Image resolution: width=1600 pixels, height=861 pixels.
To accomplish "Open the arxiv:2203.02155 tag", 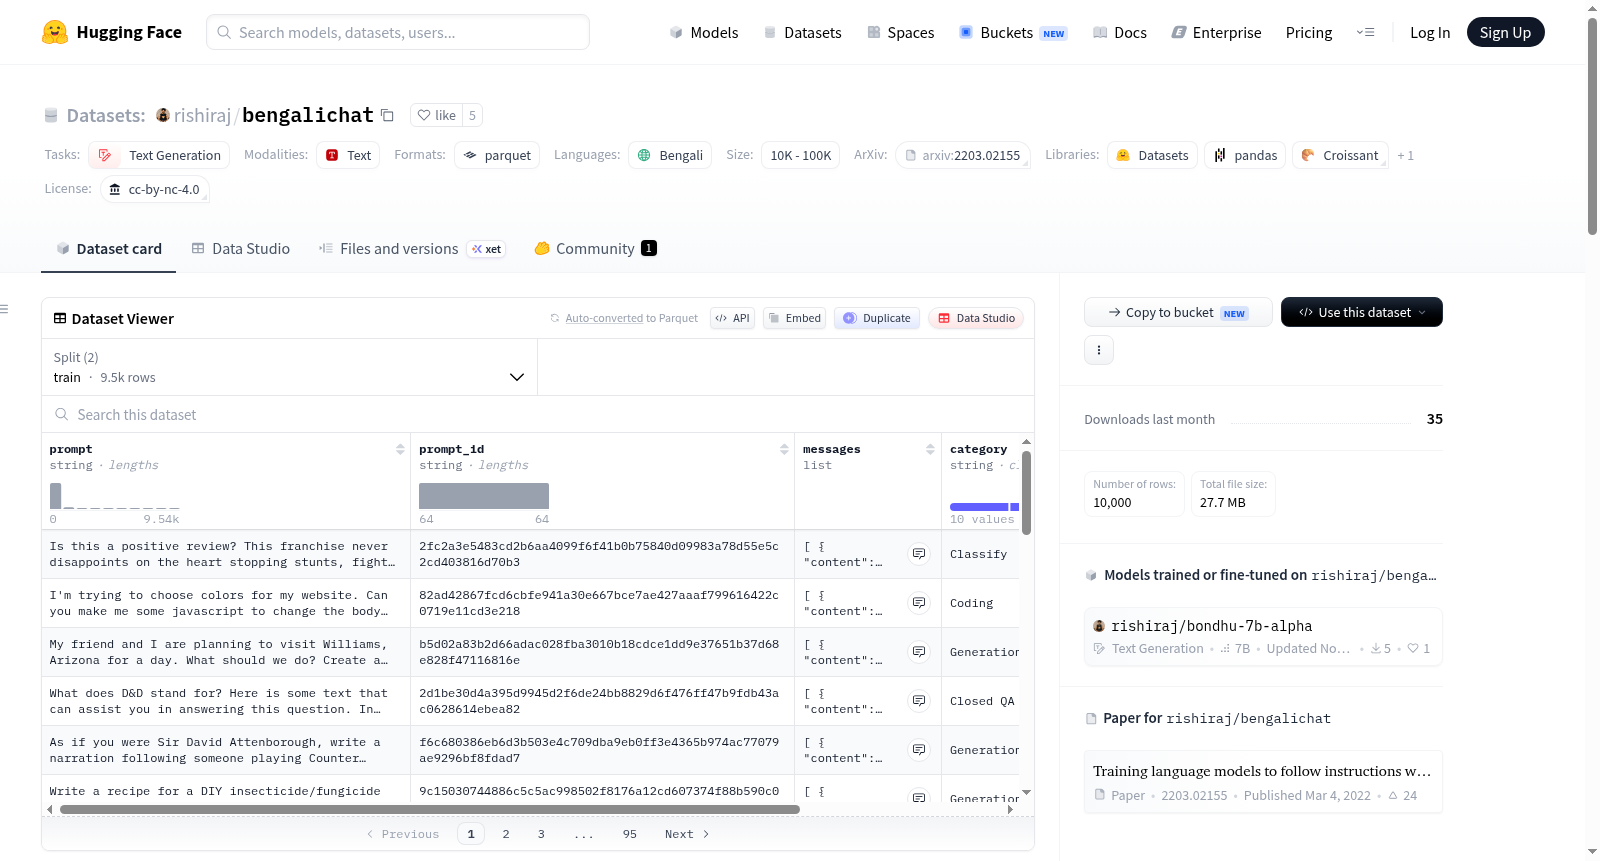I will pos(963,155).
